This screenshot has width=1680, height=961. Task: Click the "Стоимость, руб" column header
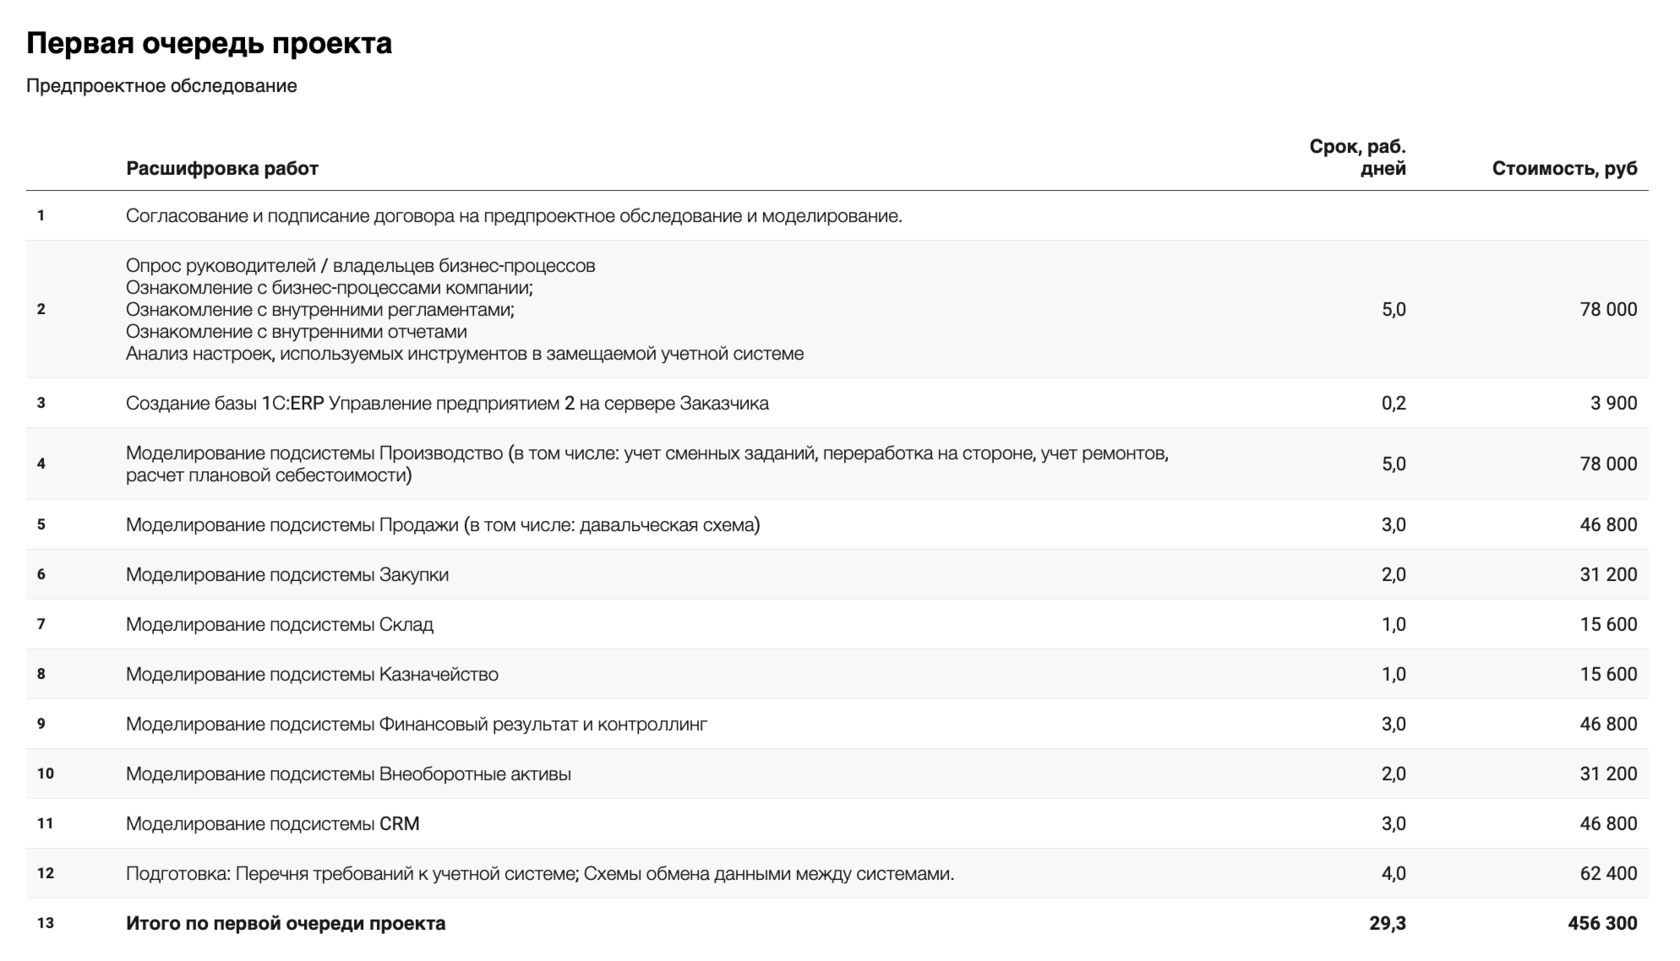(1564, 168)
